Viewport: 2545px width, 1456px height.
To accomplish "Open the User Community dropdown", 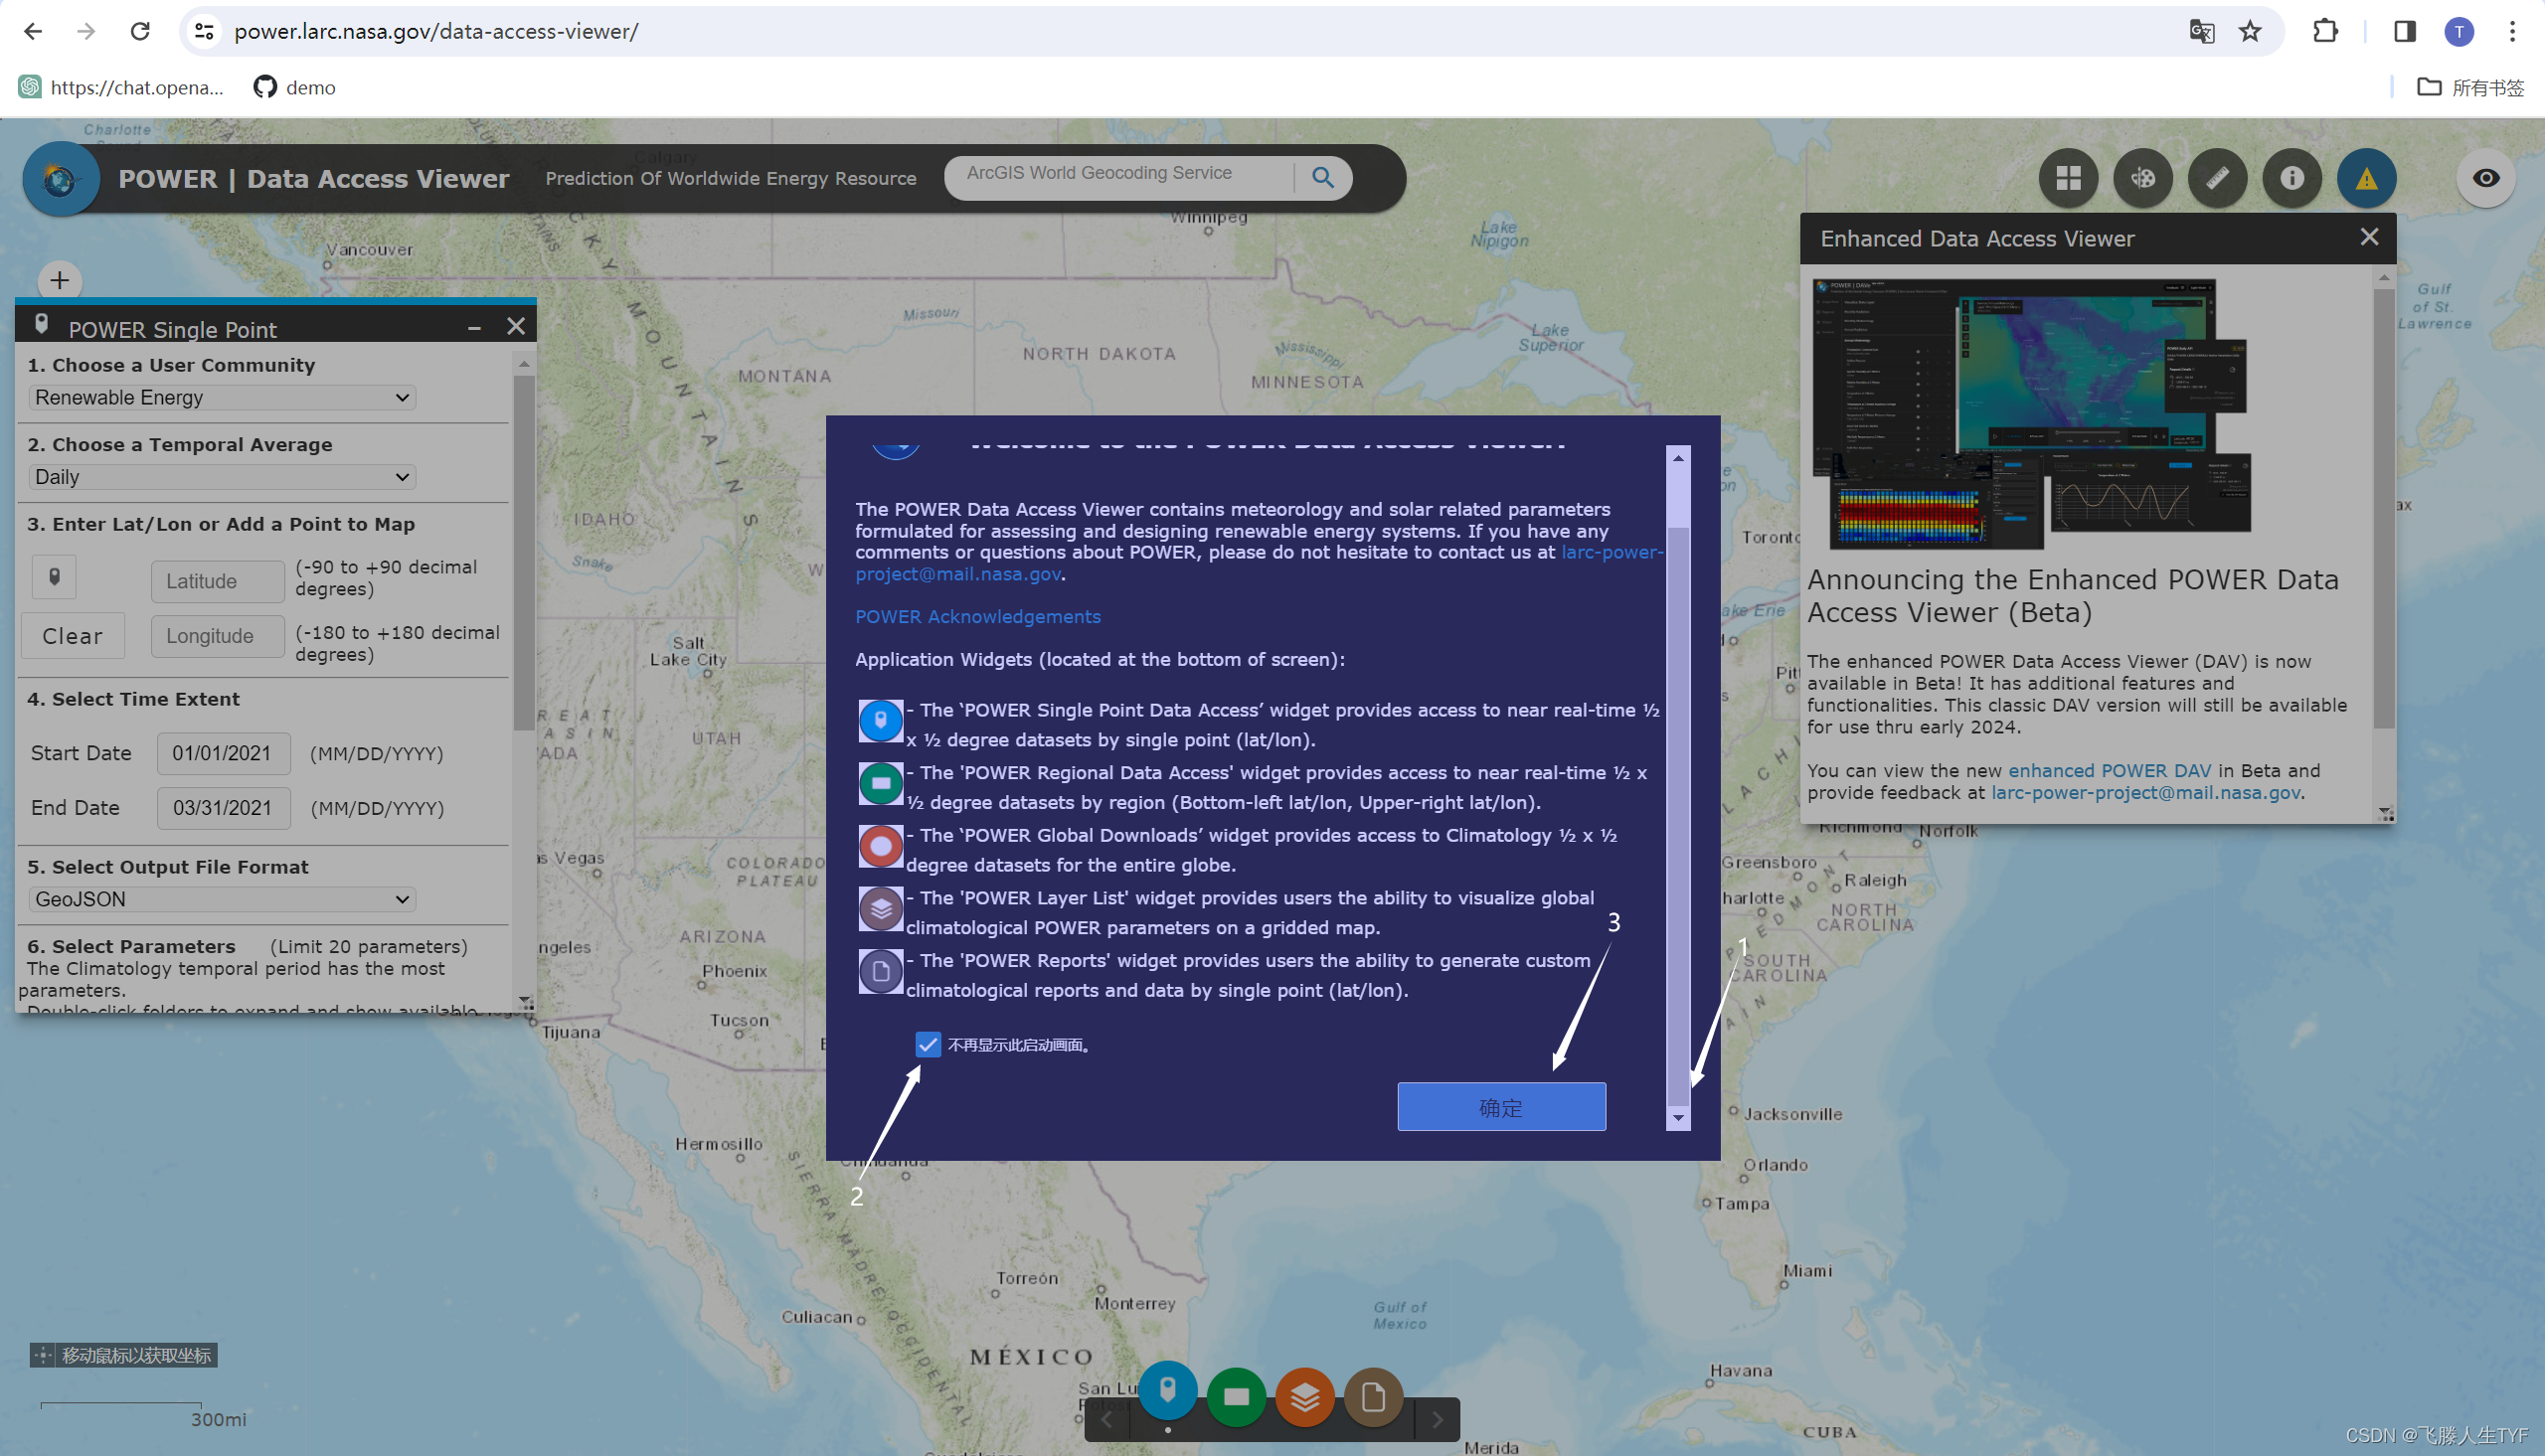I will click(222, 397).
